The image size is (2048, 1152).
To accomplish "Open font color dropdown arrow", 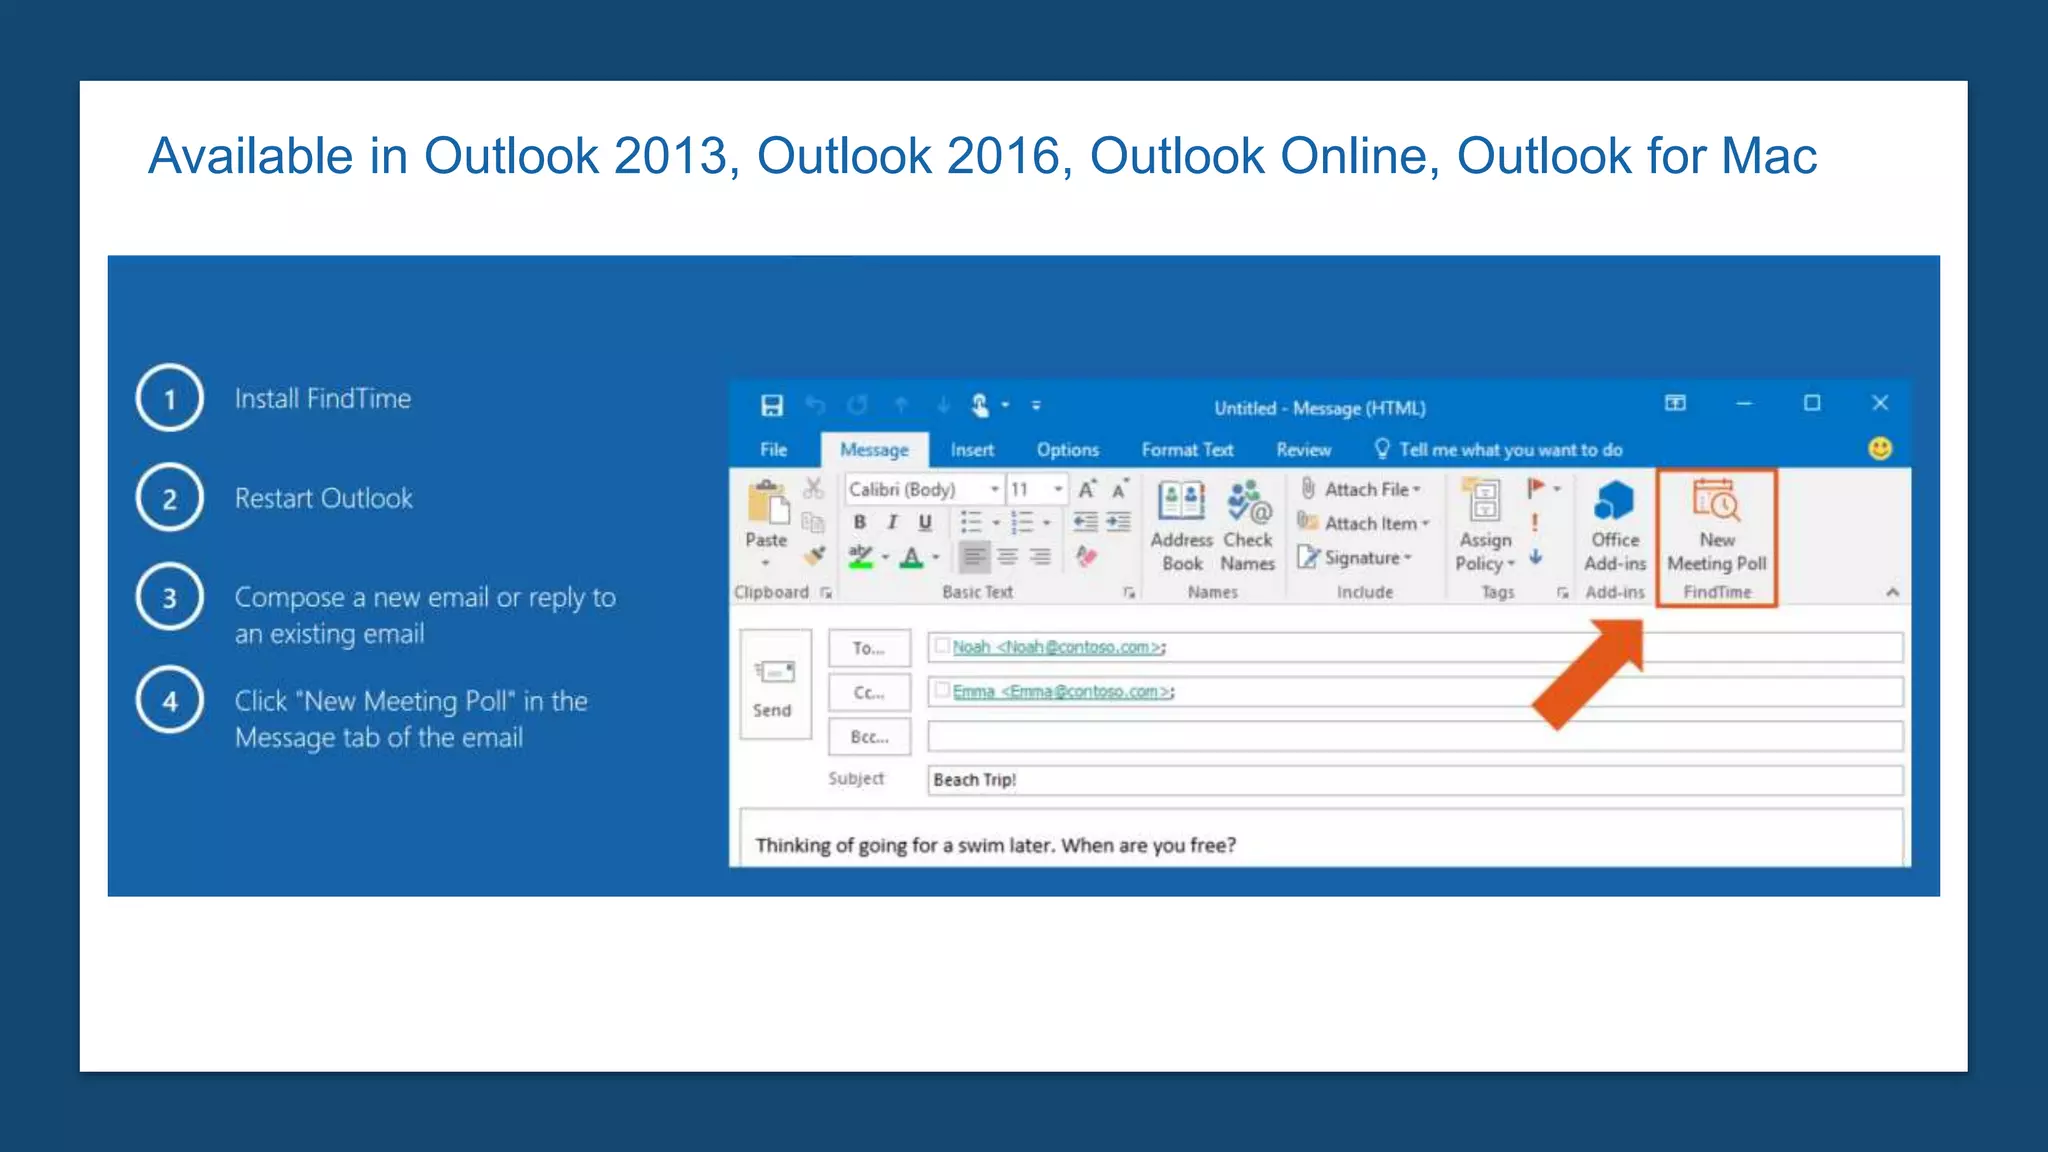I will 936,557.
